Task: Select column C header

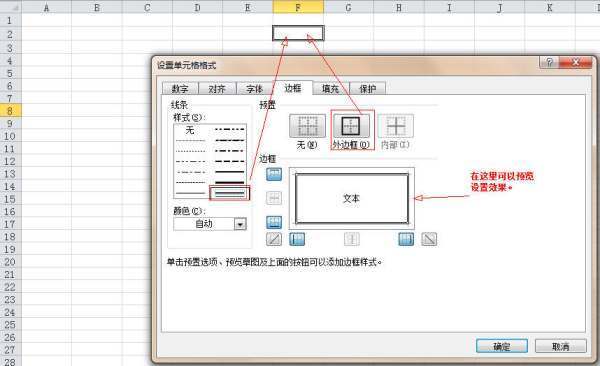Action: click(147, 7)
